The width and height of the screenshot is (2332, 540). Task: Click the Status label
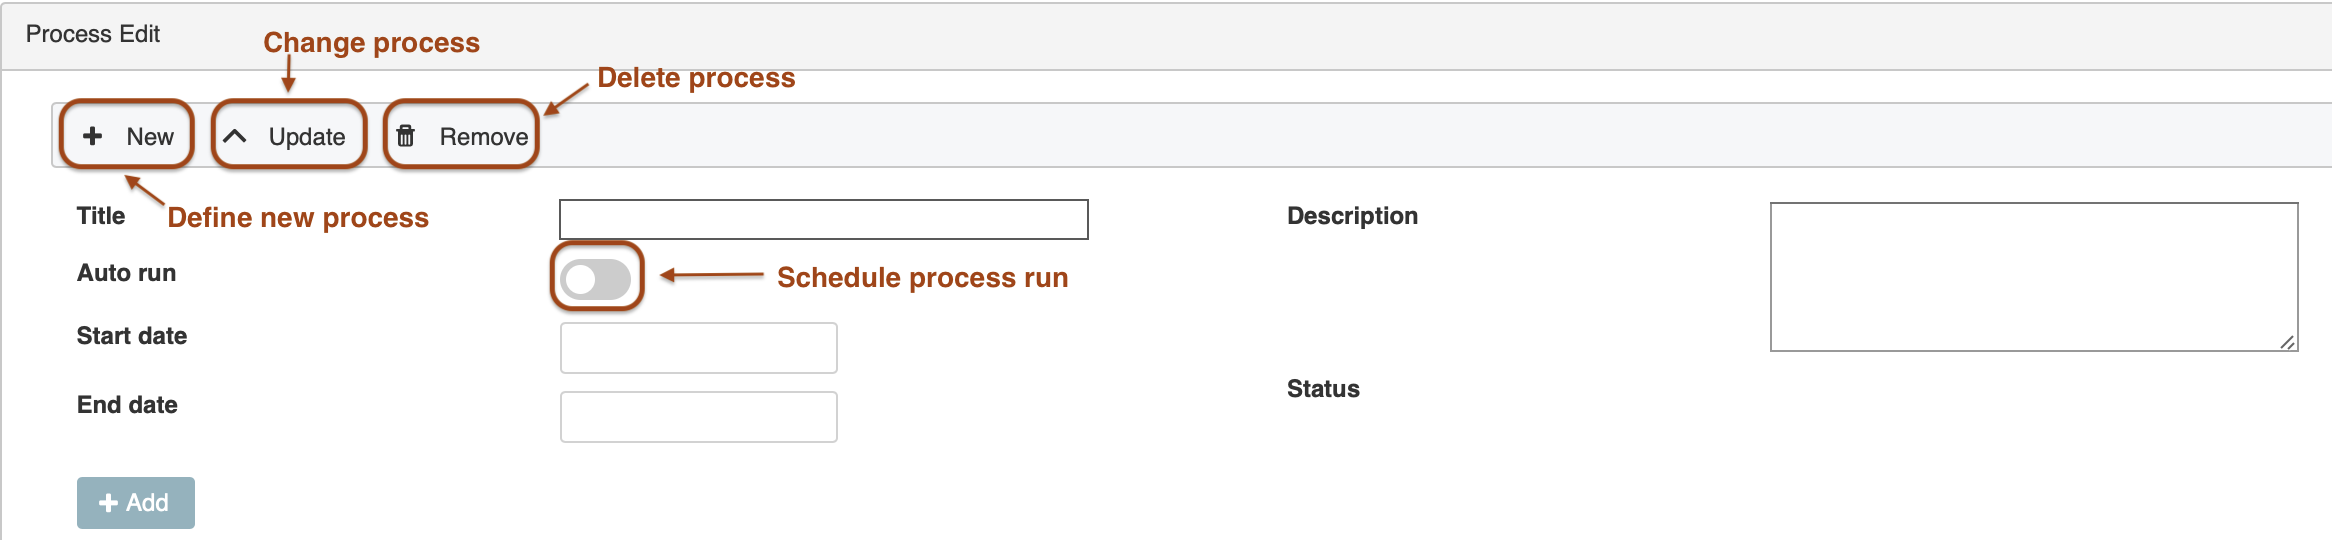[1323, 389]
